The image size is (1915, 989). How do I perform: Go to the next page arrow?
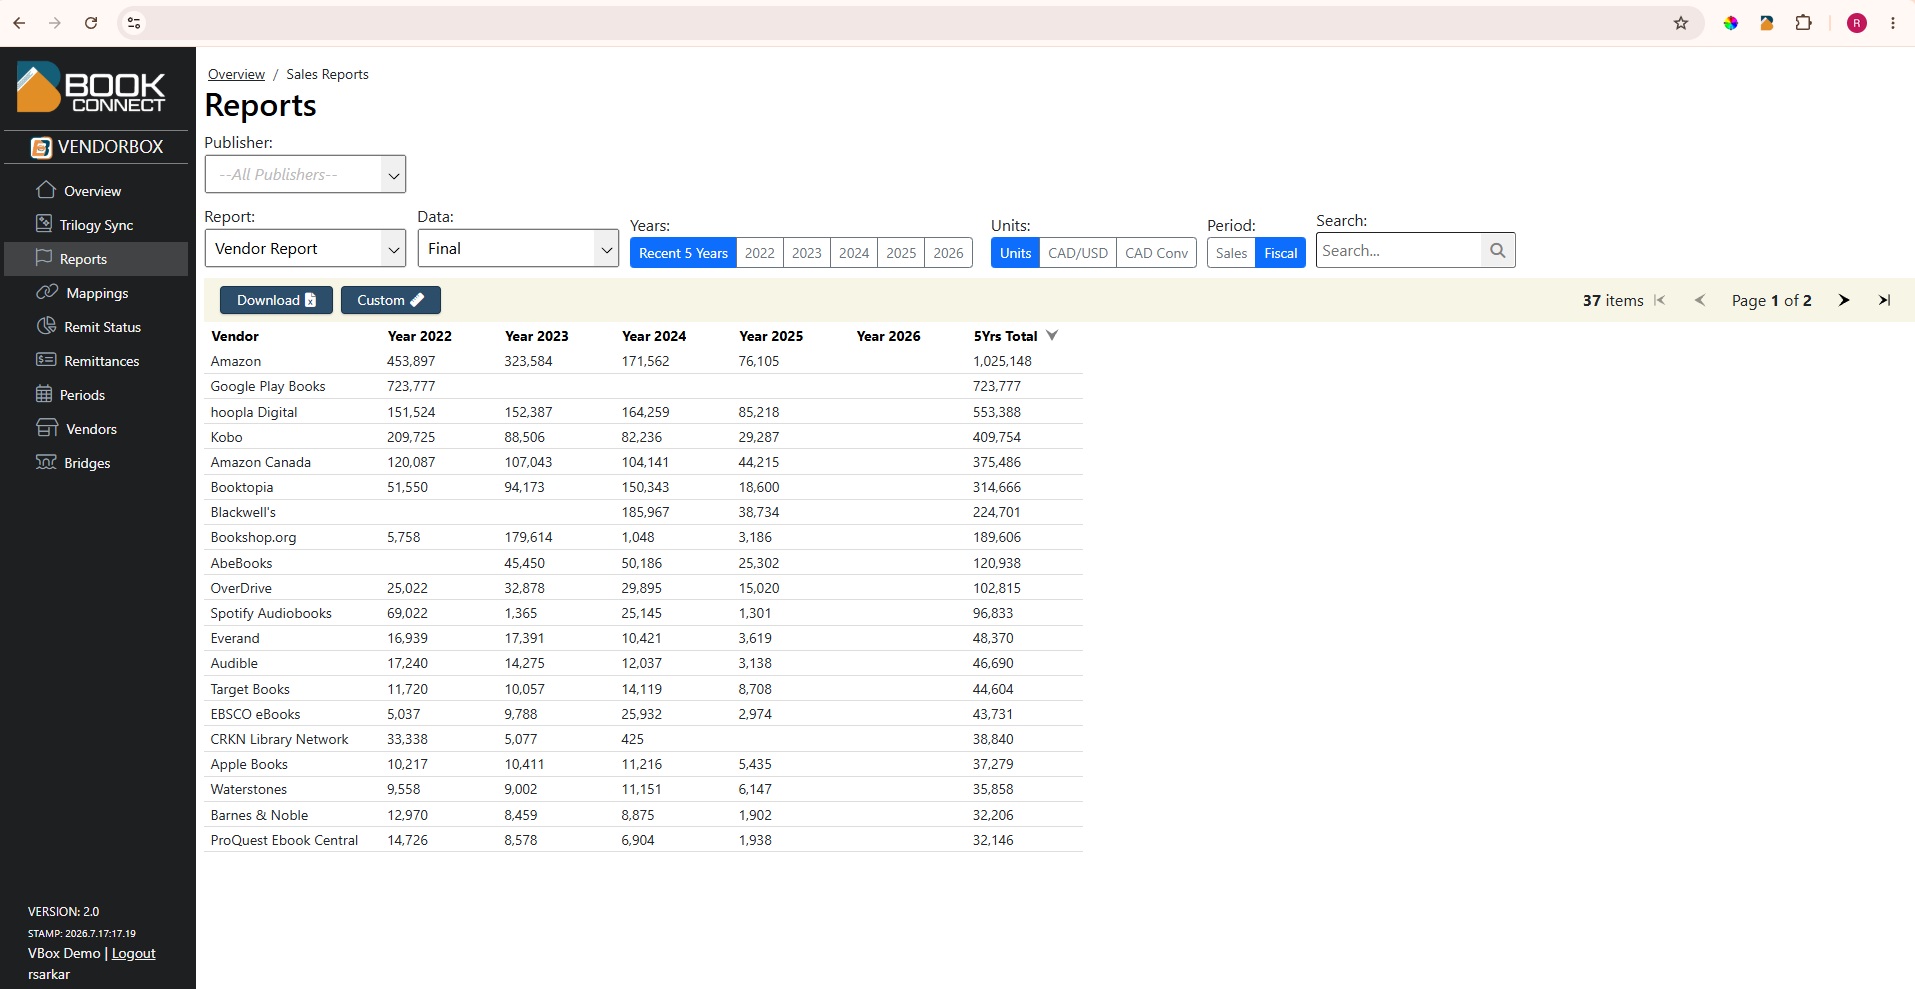(x=1844, y=300)
